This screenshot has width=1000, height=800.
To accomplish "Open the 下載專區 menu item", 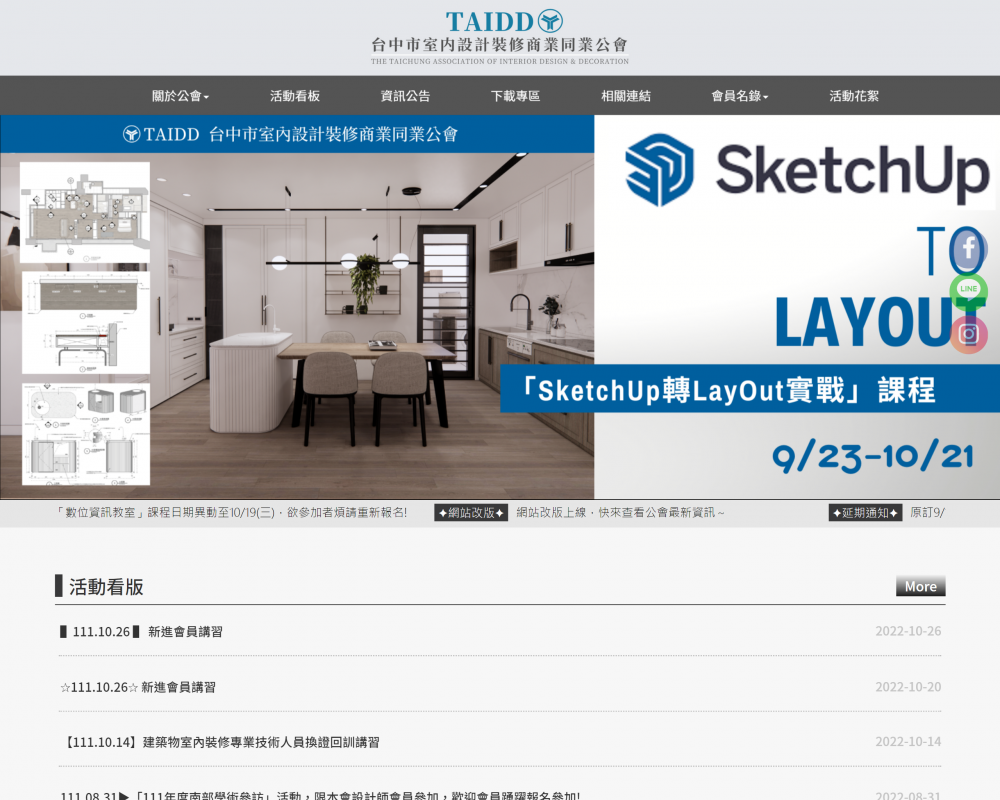I will point(515,96).
